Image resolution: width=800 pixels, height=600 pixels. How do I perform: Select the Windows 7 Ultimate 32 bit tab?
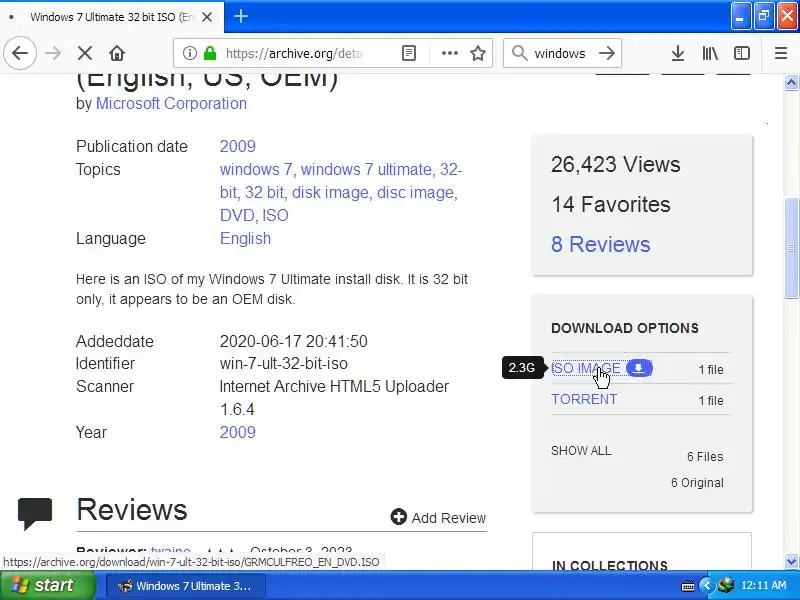(112, 17)
